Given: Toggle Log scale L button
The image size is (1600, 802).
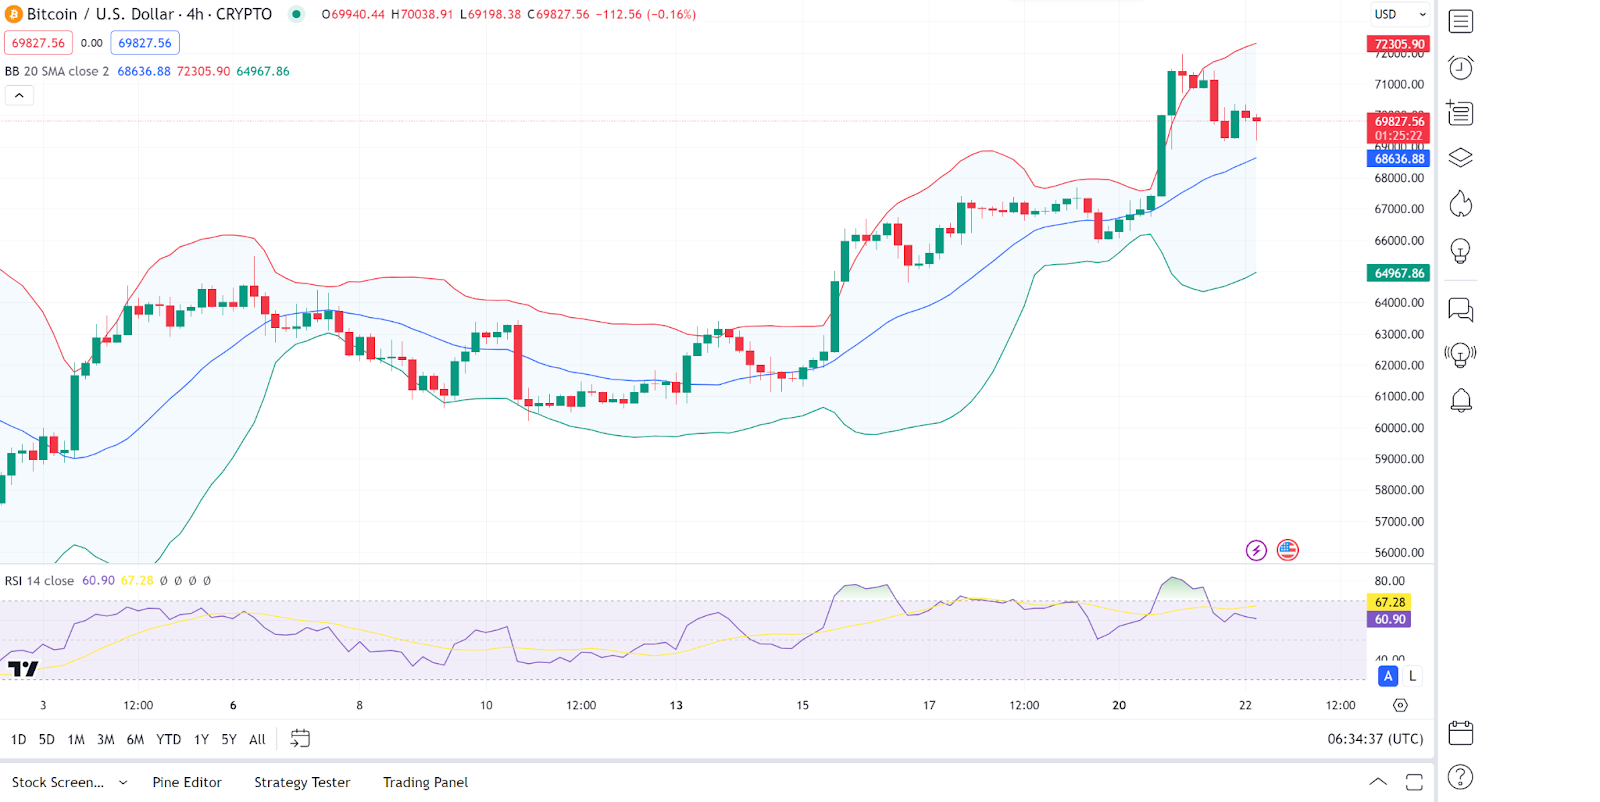Looking at the screenshot, I should 1412,676.
